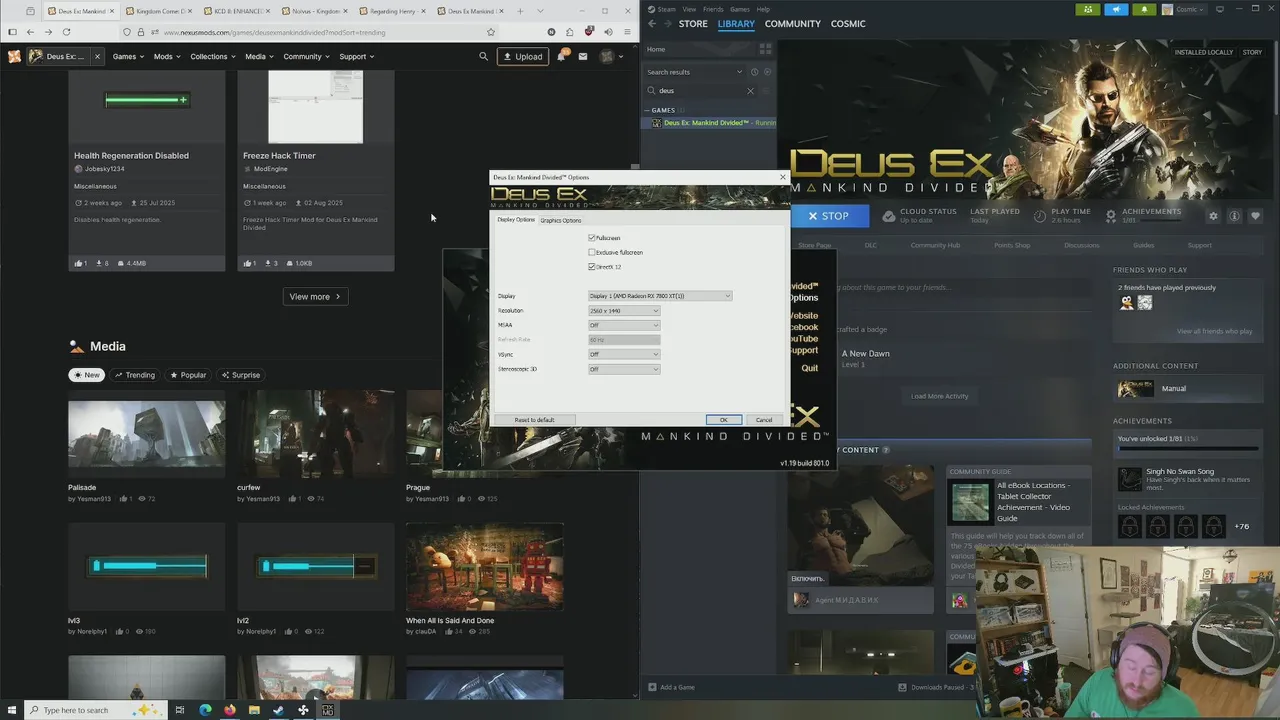Open the VSync dropdown
1280x720 pixels.
(624, 354)
